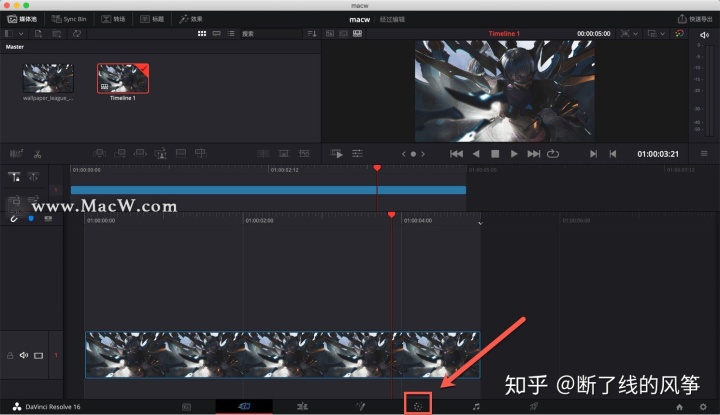Open the Titles (标题) tab
The image size is (720, 415).
click(x=152, y=19)
